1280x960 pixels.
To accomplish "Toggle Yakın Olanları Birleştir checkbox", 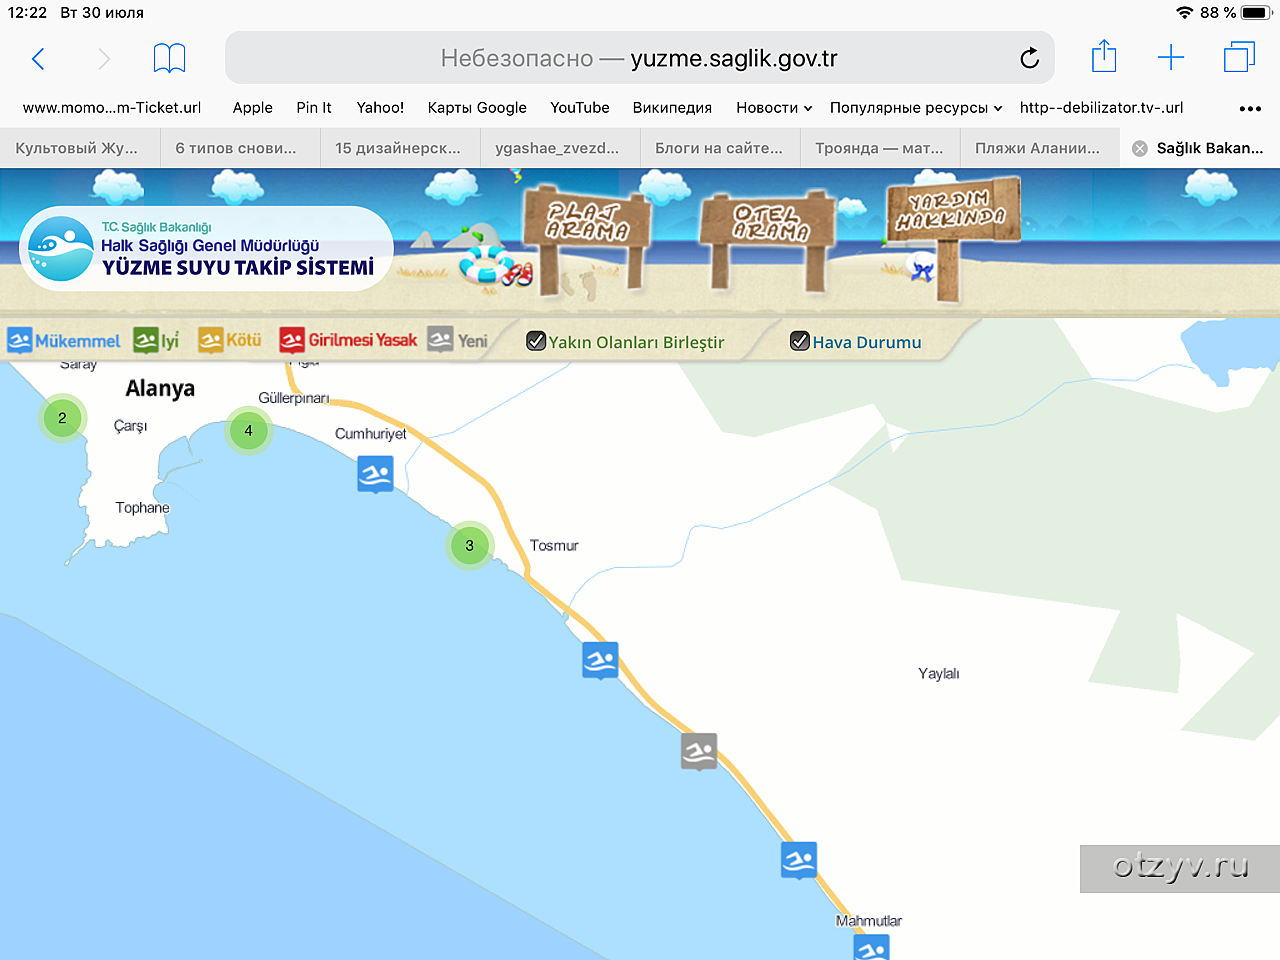I will pos(536,341).
